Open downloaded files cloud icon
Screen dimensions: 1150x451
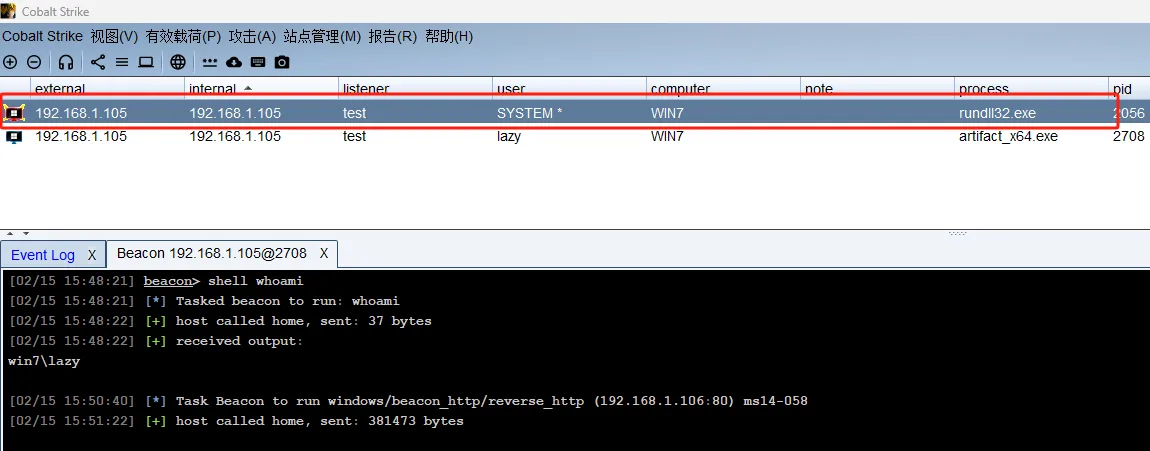click(x=234, y=62)
